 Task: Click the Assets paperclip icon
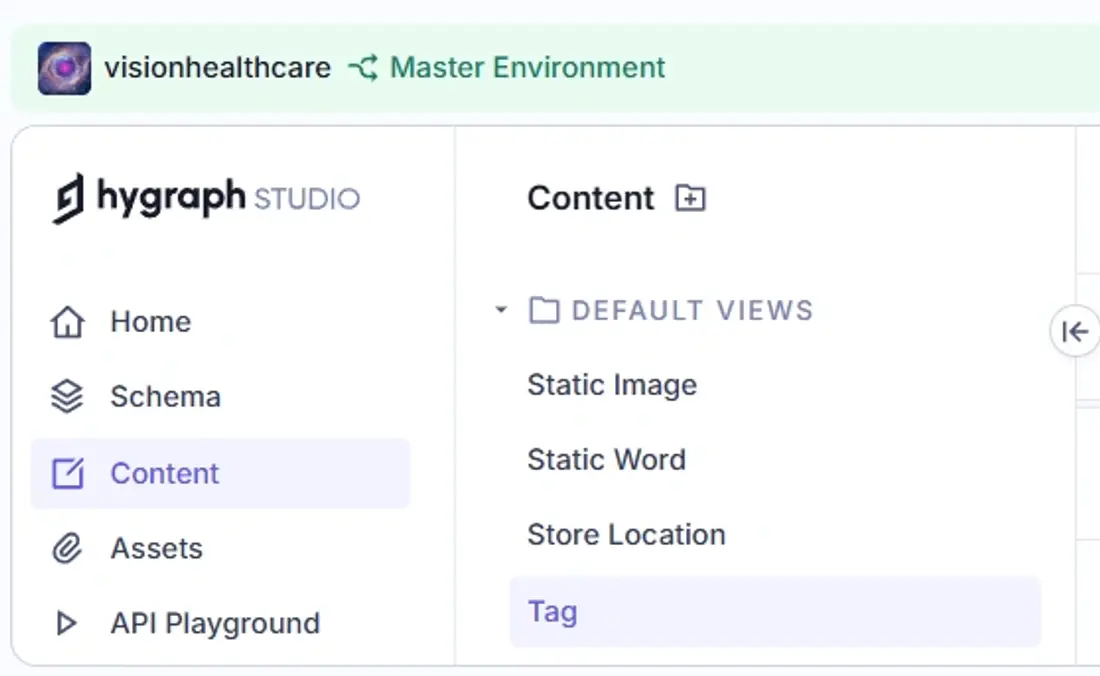67,548
